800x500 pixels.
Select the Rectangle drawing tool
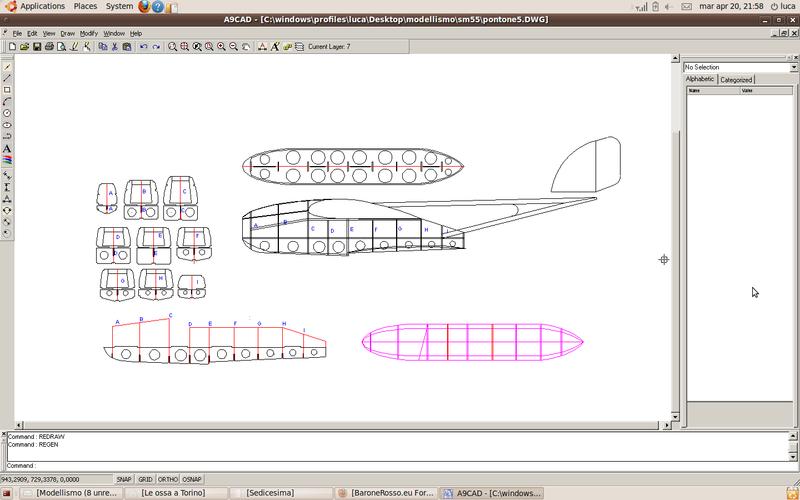point(7,89)
